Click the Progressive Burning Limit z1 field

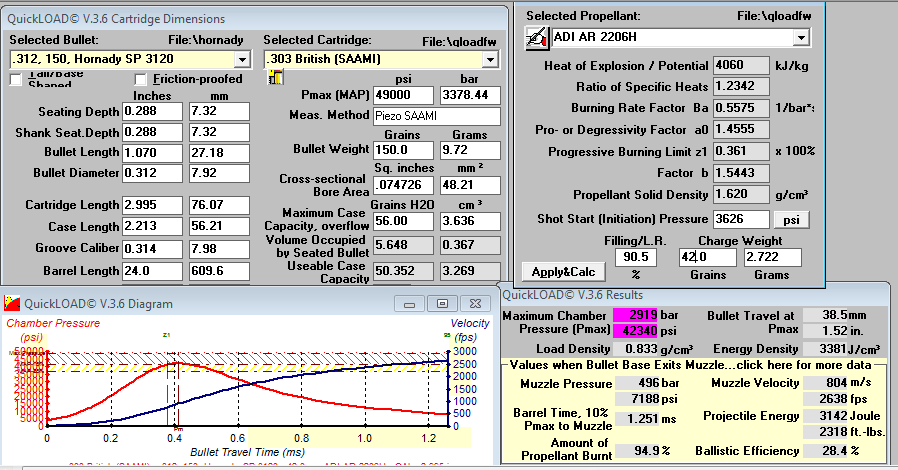tap(741, 152)
